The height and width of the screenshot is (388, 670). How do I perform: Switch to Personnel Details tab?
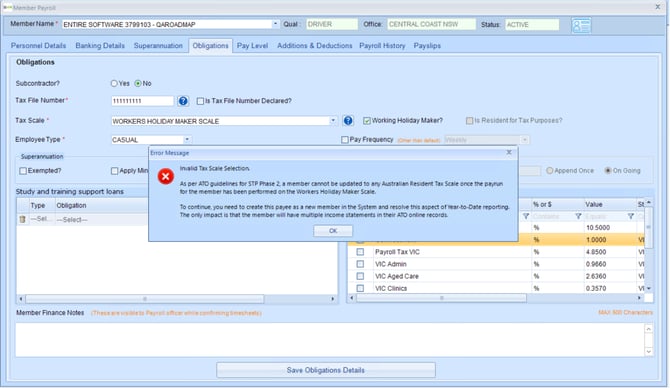38,46
